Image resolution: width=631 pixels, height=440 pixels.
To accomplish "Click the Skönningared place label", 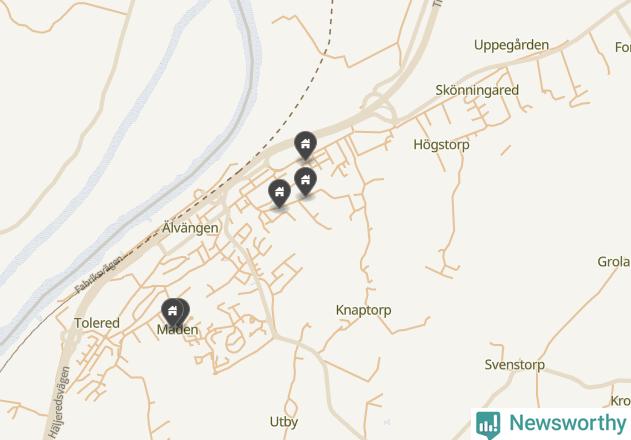I will [477, 90].
